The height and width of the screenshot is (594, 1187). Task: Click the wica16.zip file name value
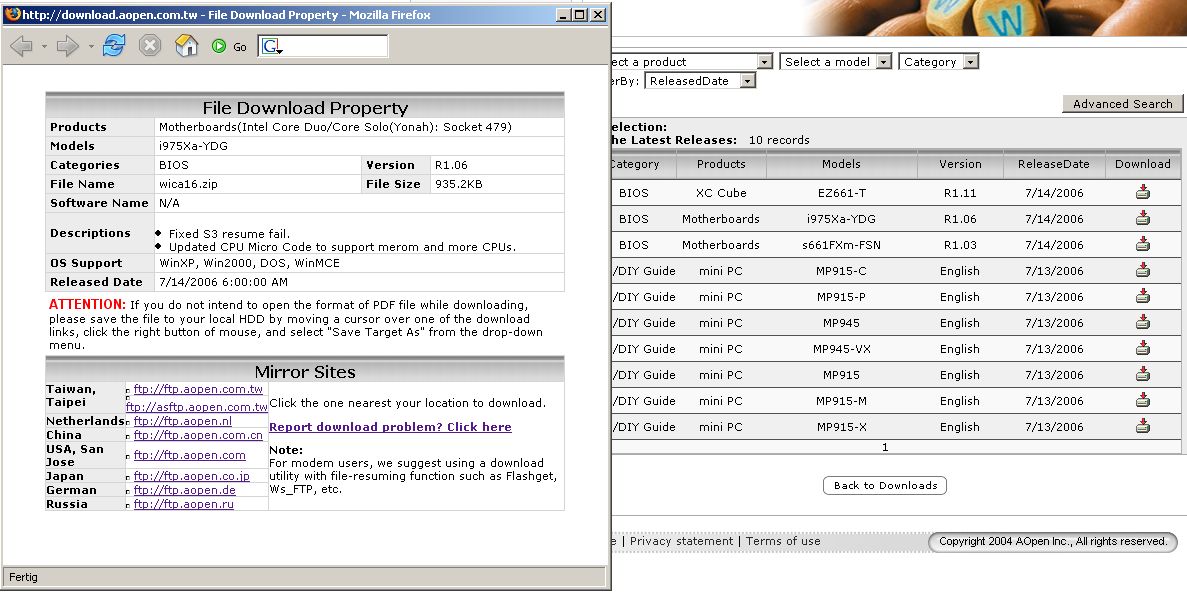pos(188,184)
